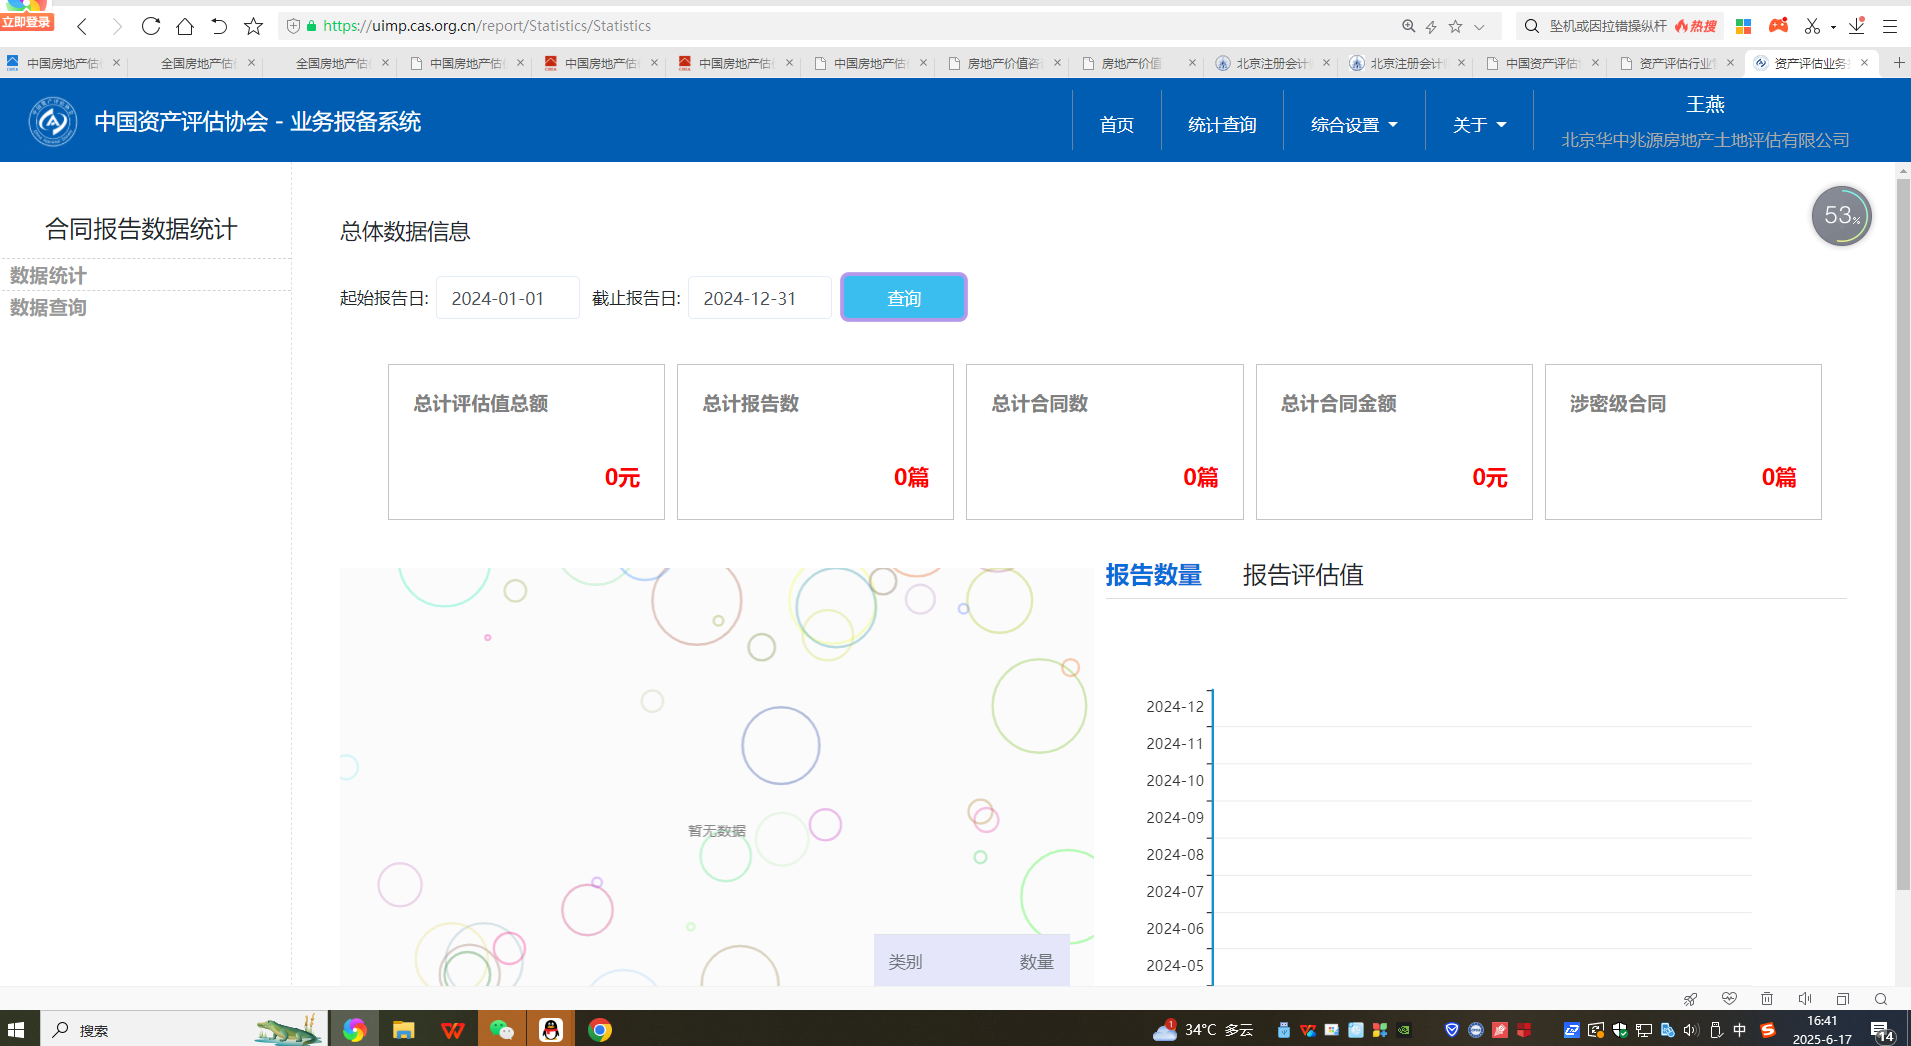Click the trash icon in browser status bar
The image size is (1911, 1046).
(x=1767, y=998)
